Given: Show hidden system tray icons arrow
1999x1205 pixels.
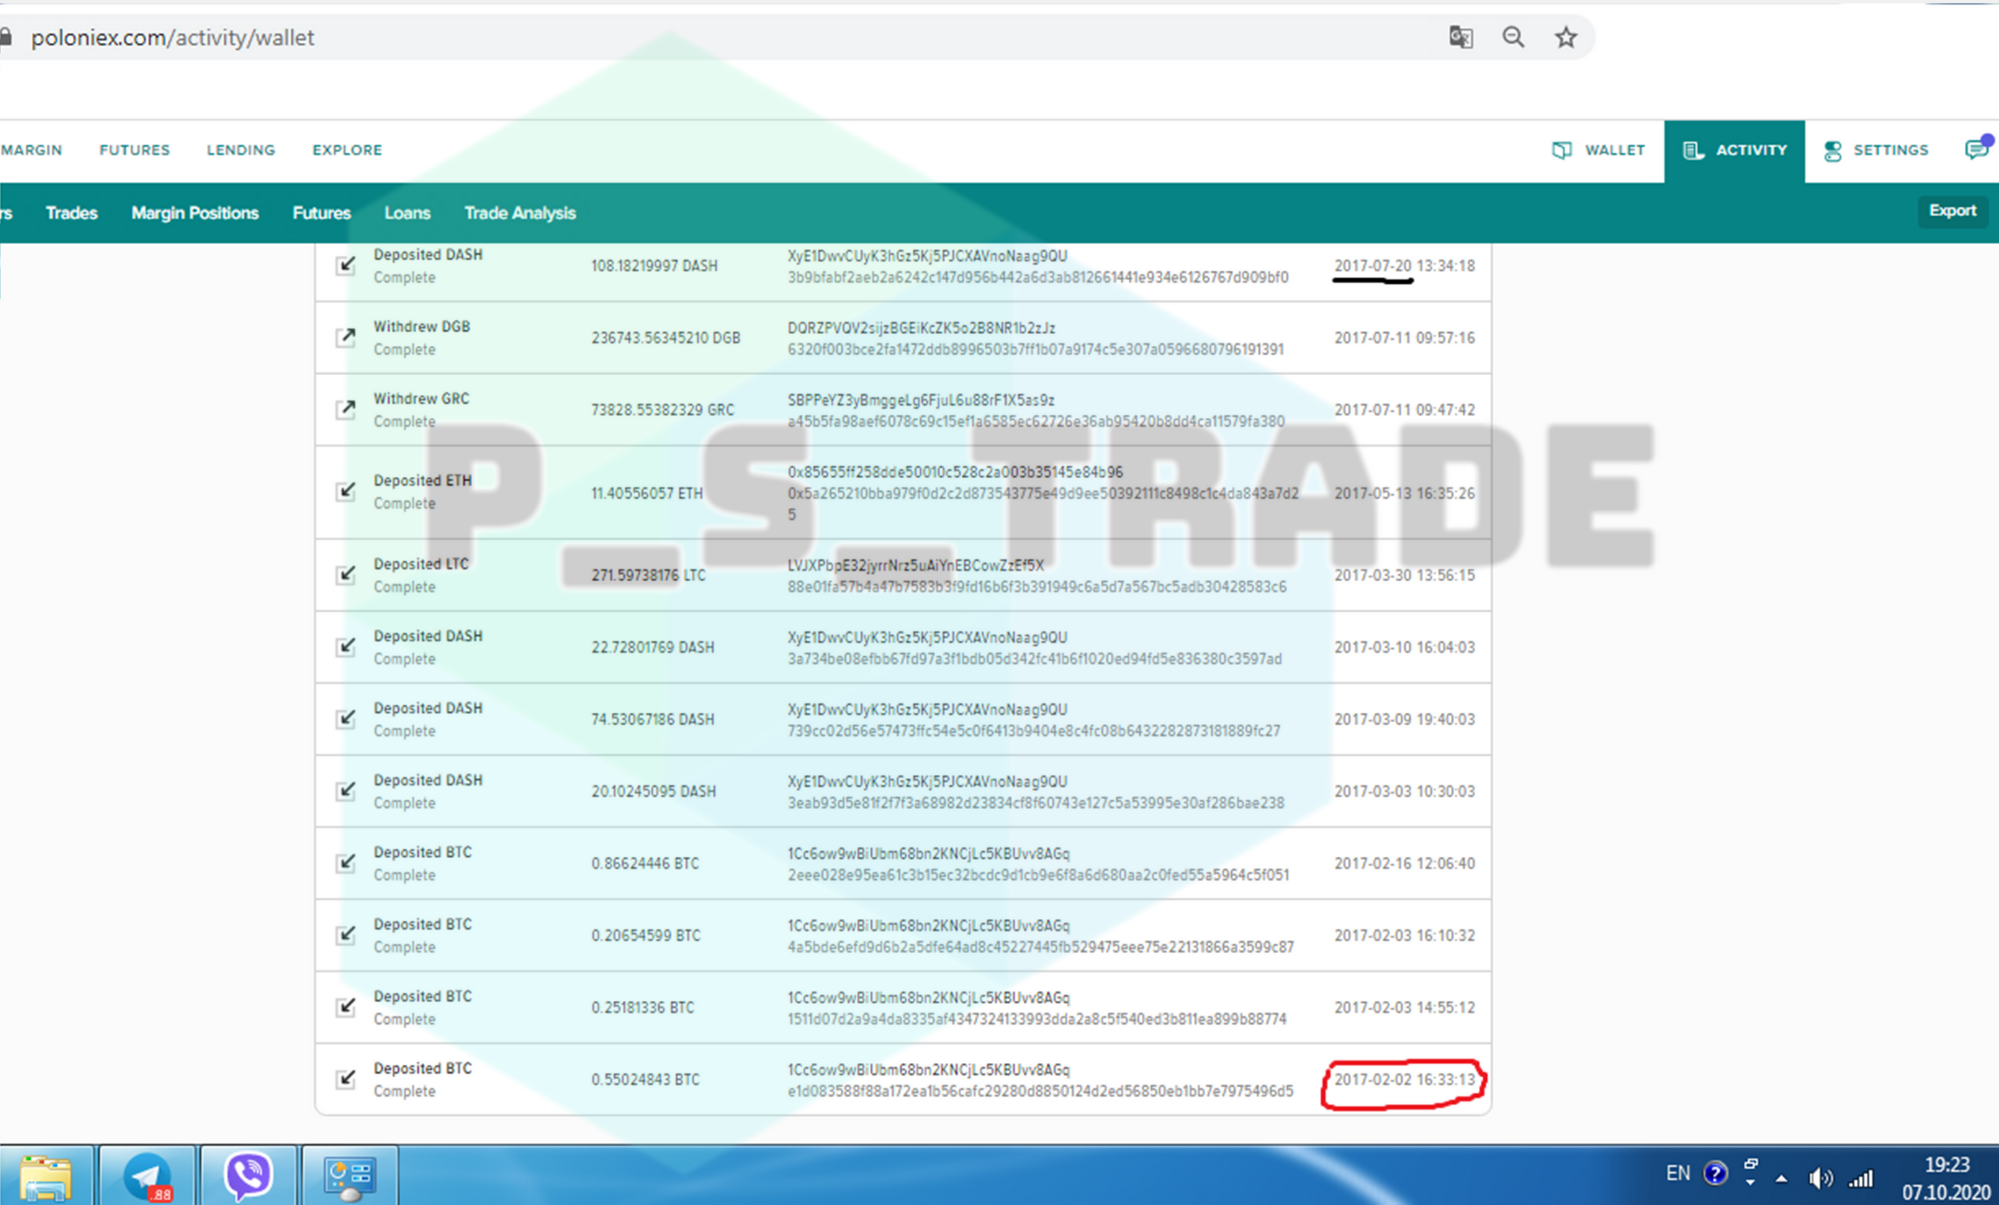Looking at the screenshot, I should [1781, 1178].
